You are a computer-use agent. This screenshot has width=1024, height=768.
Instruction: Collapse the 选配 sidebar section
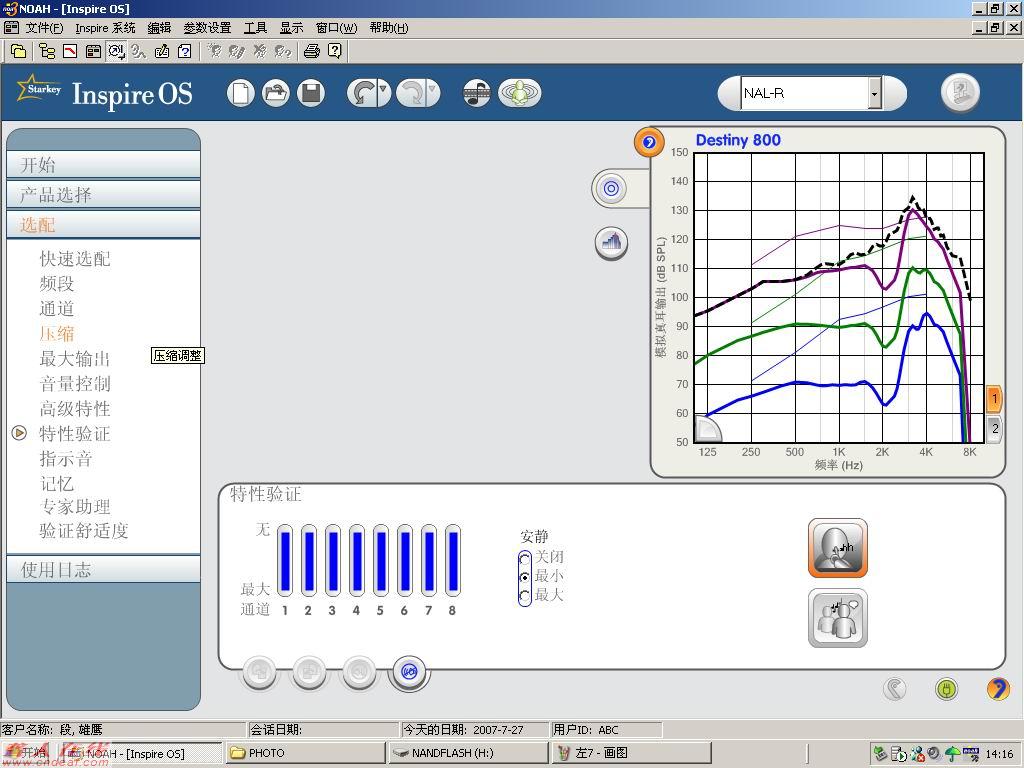(x=103, y=225)
